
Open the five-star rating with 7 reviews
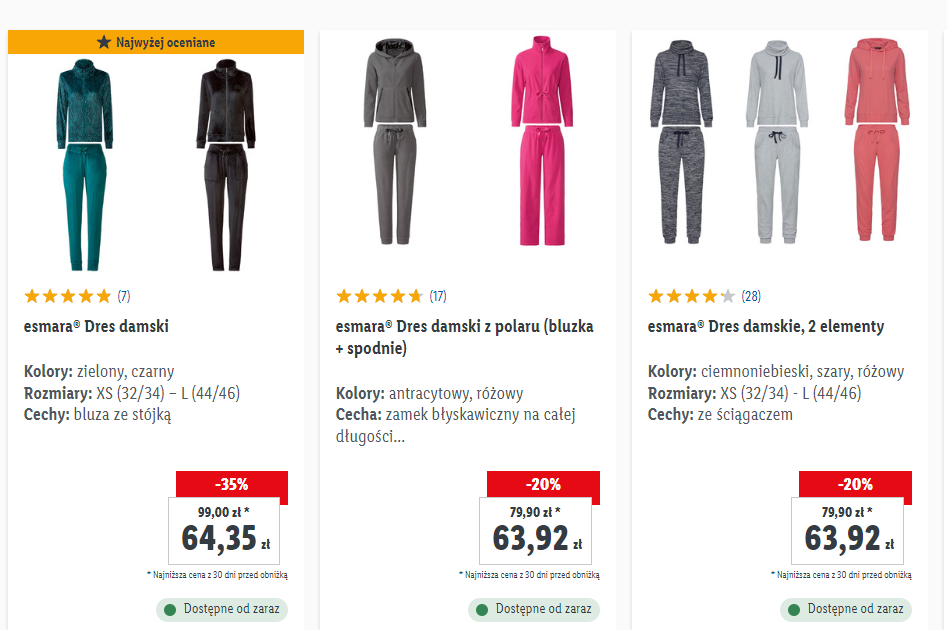(x=77, y=296)
